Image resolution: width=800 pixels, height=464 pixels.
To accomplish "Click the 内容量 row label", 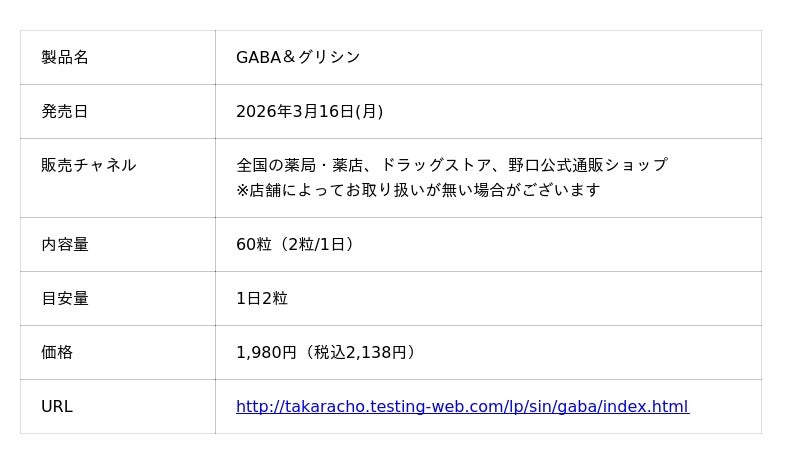I will (65, 245).
